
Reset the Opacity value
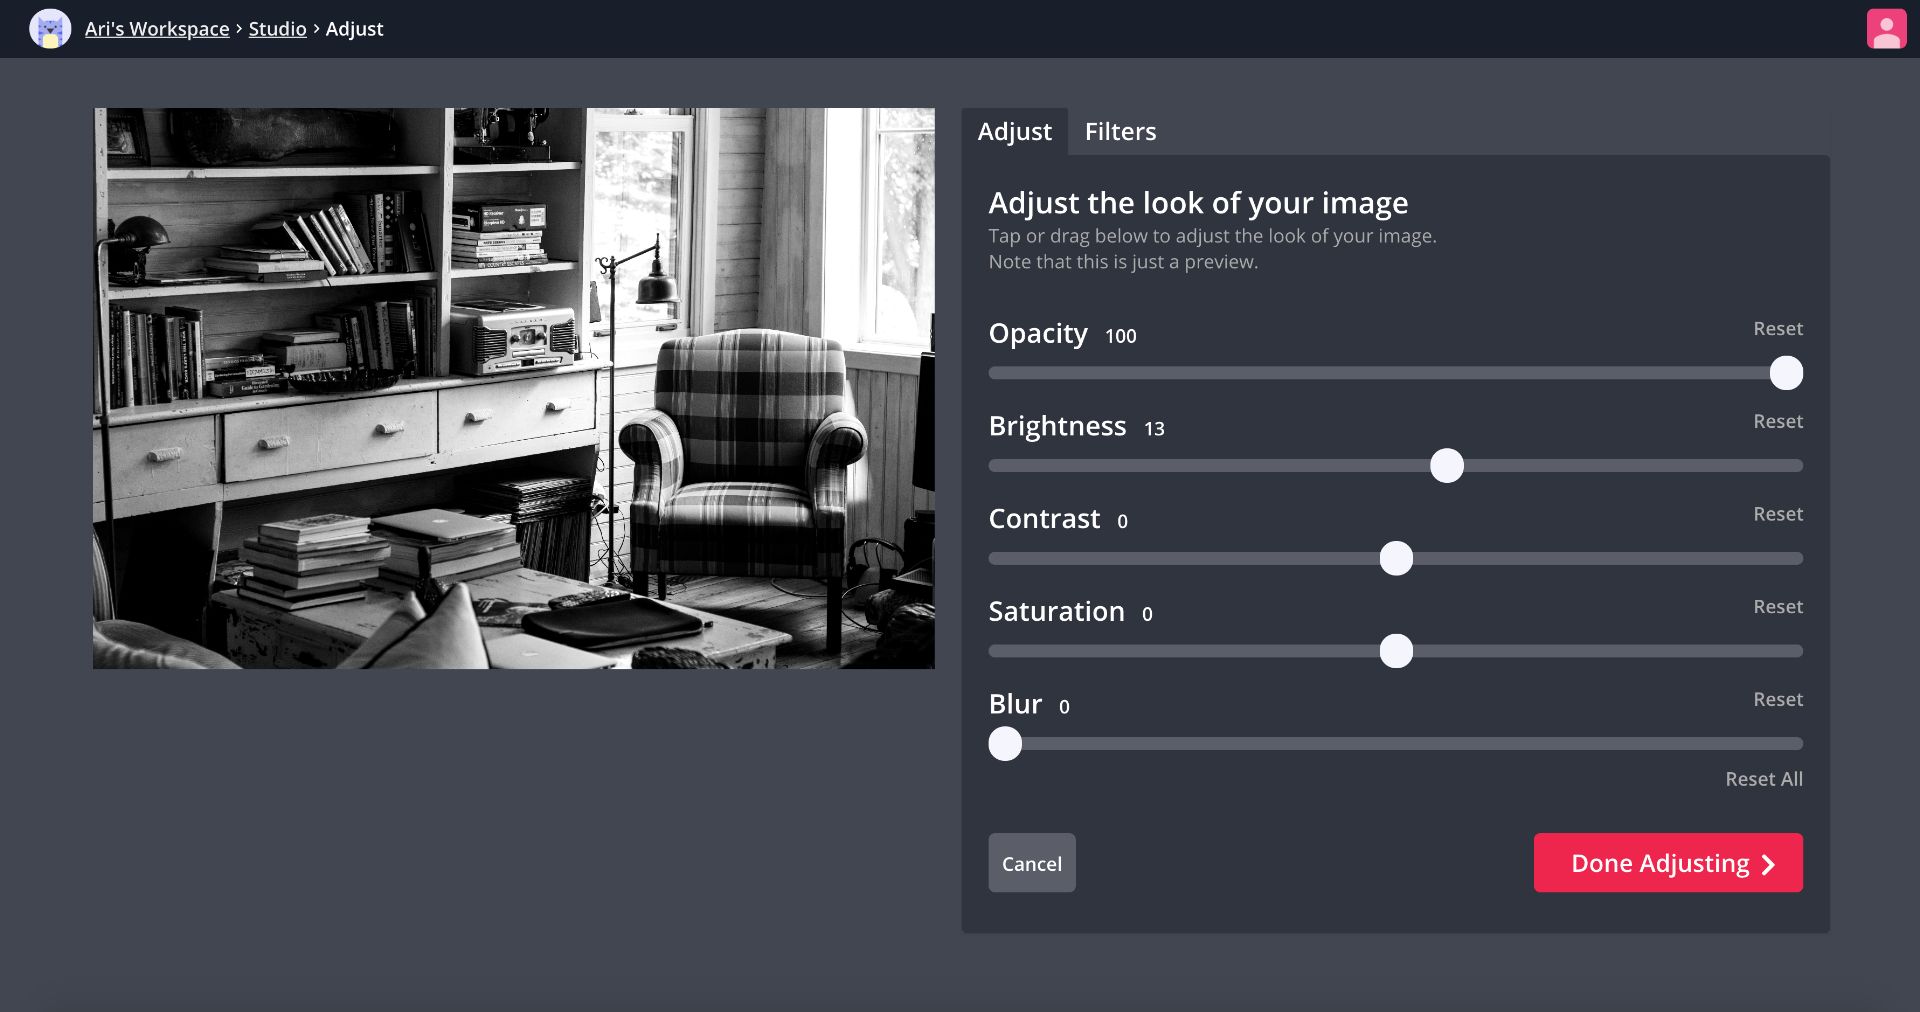[1777, 329]
